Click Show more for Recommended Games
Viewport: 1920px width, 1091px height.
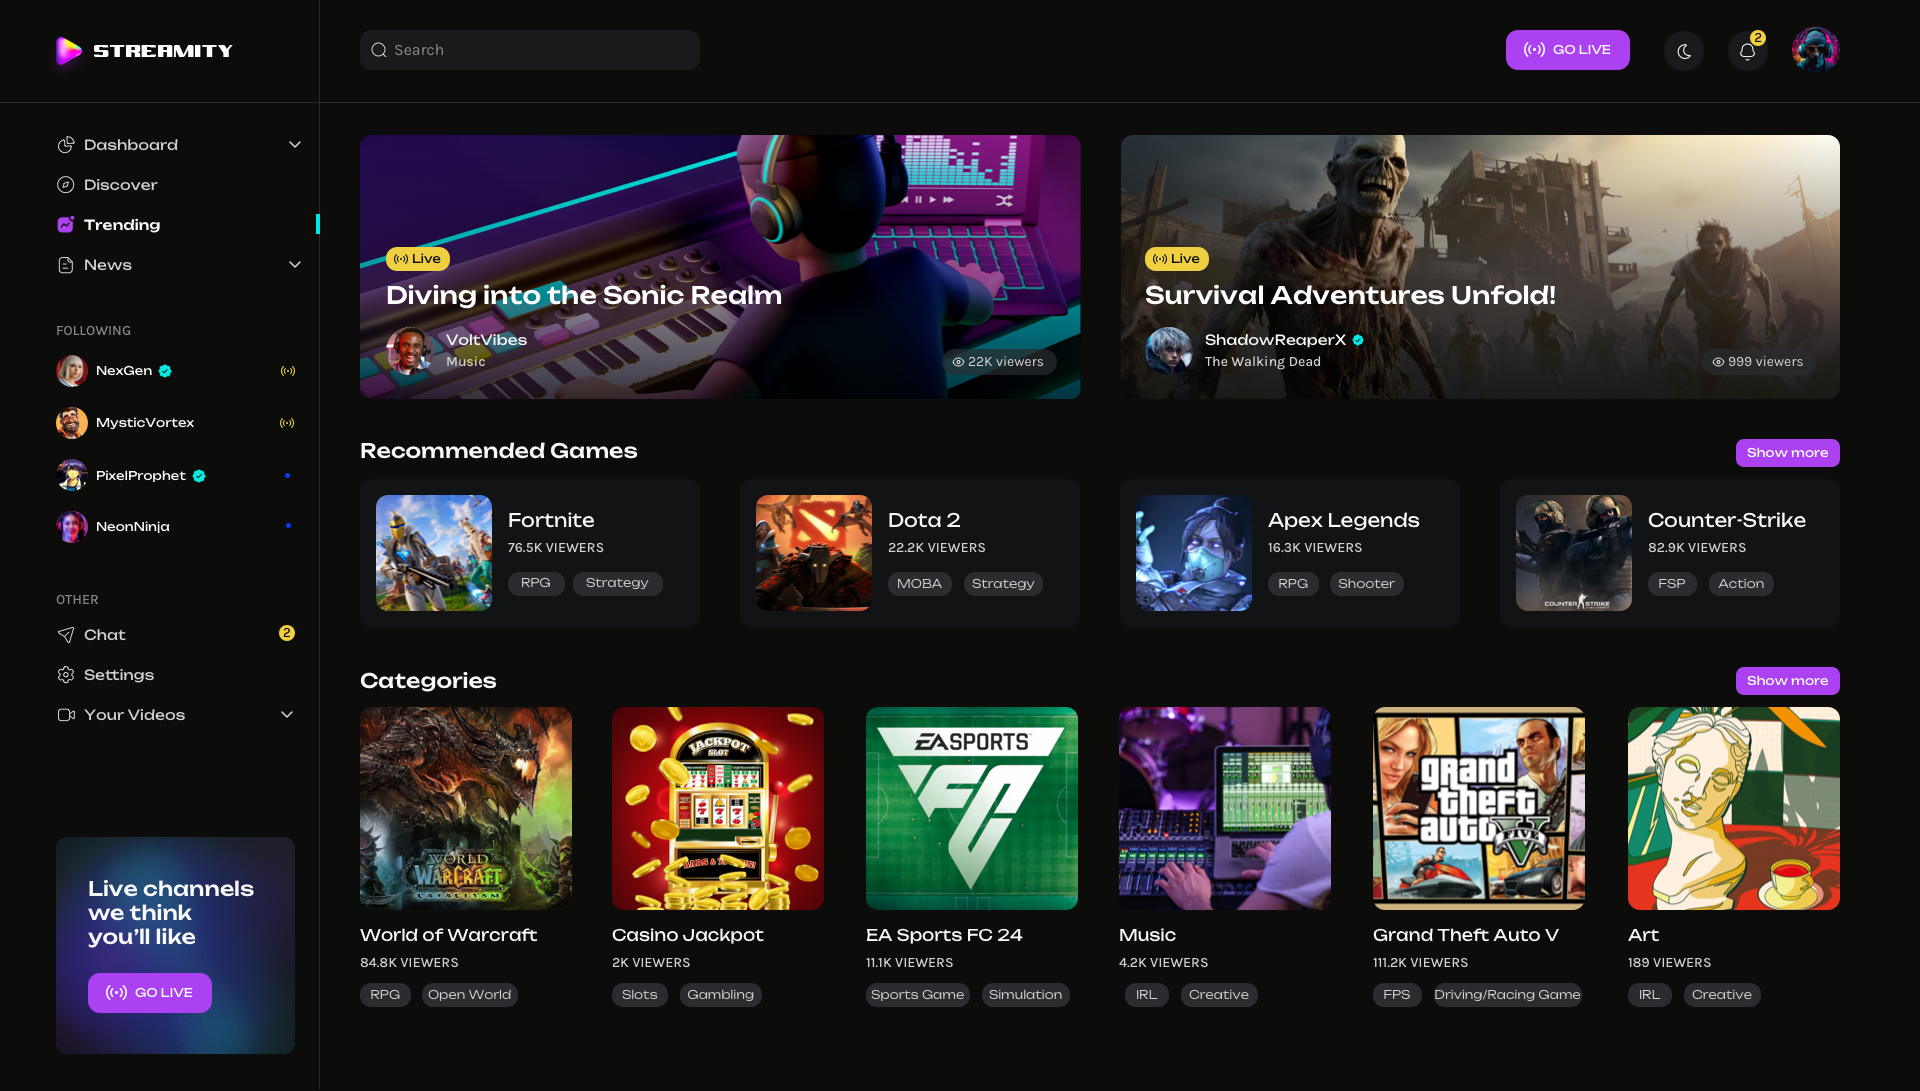[x=1787, y=452]
